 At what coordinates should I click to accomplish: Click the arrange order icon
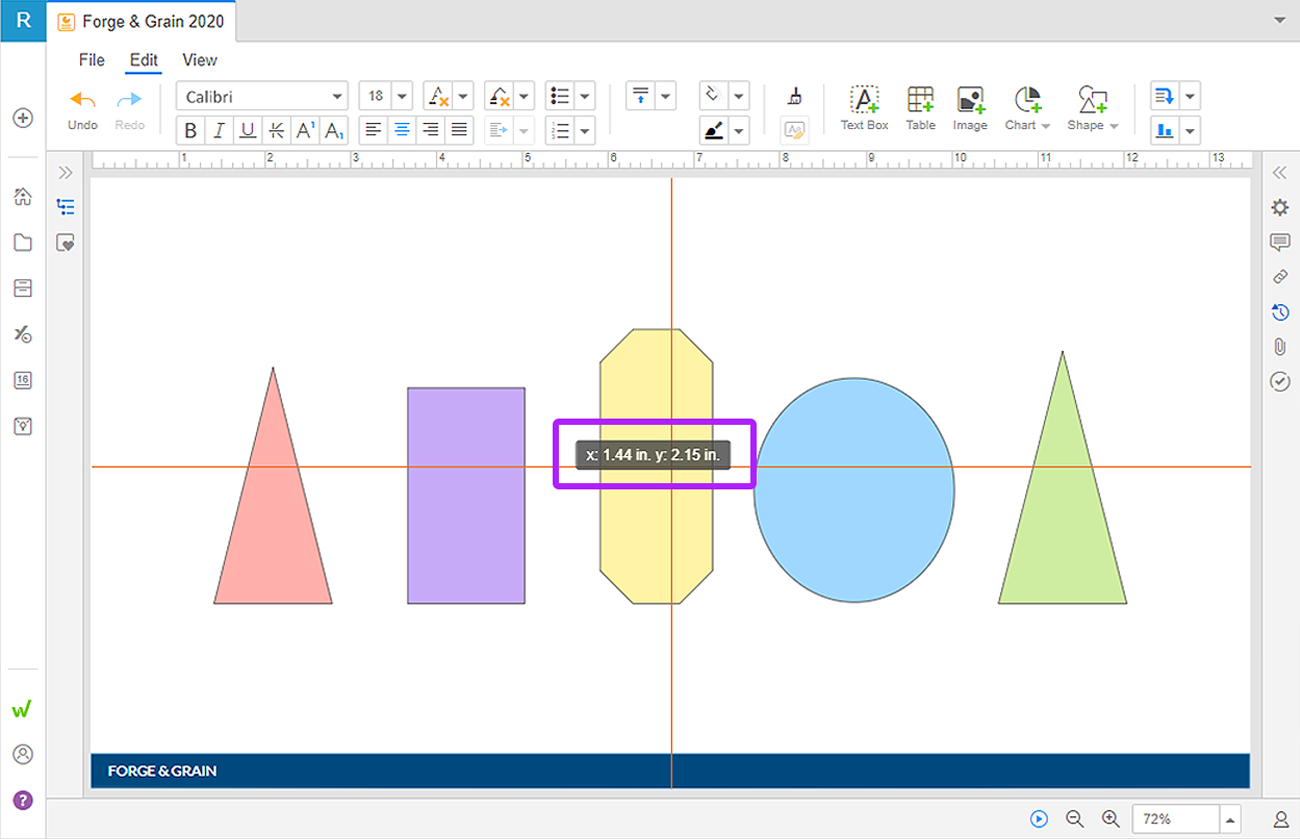tap(1164, 97)
